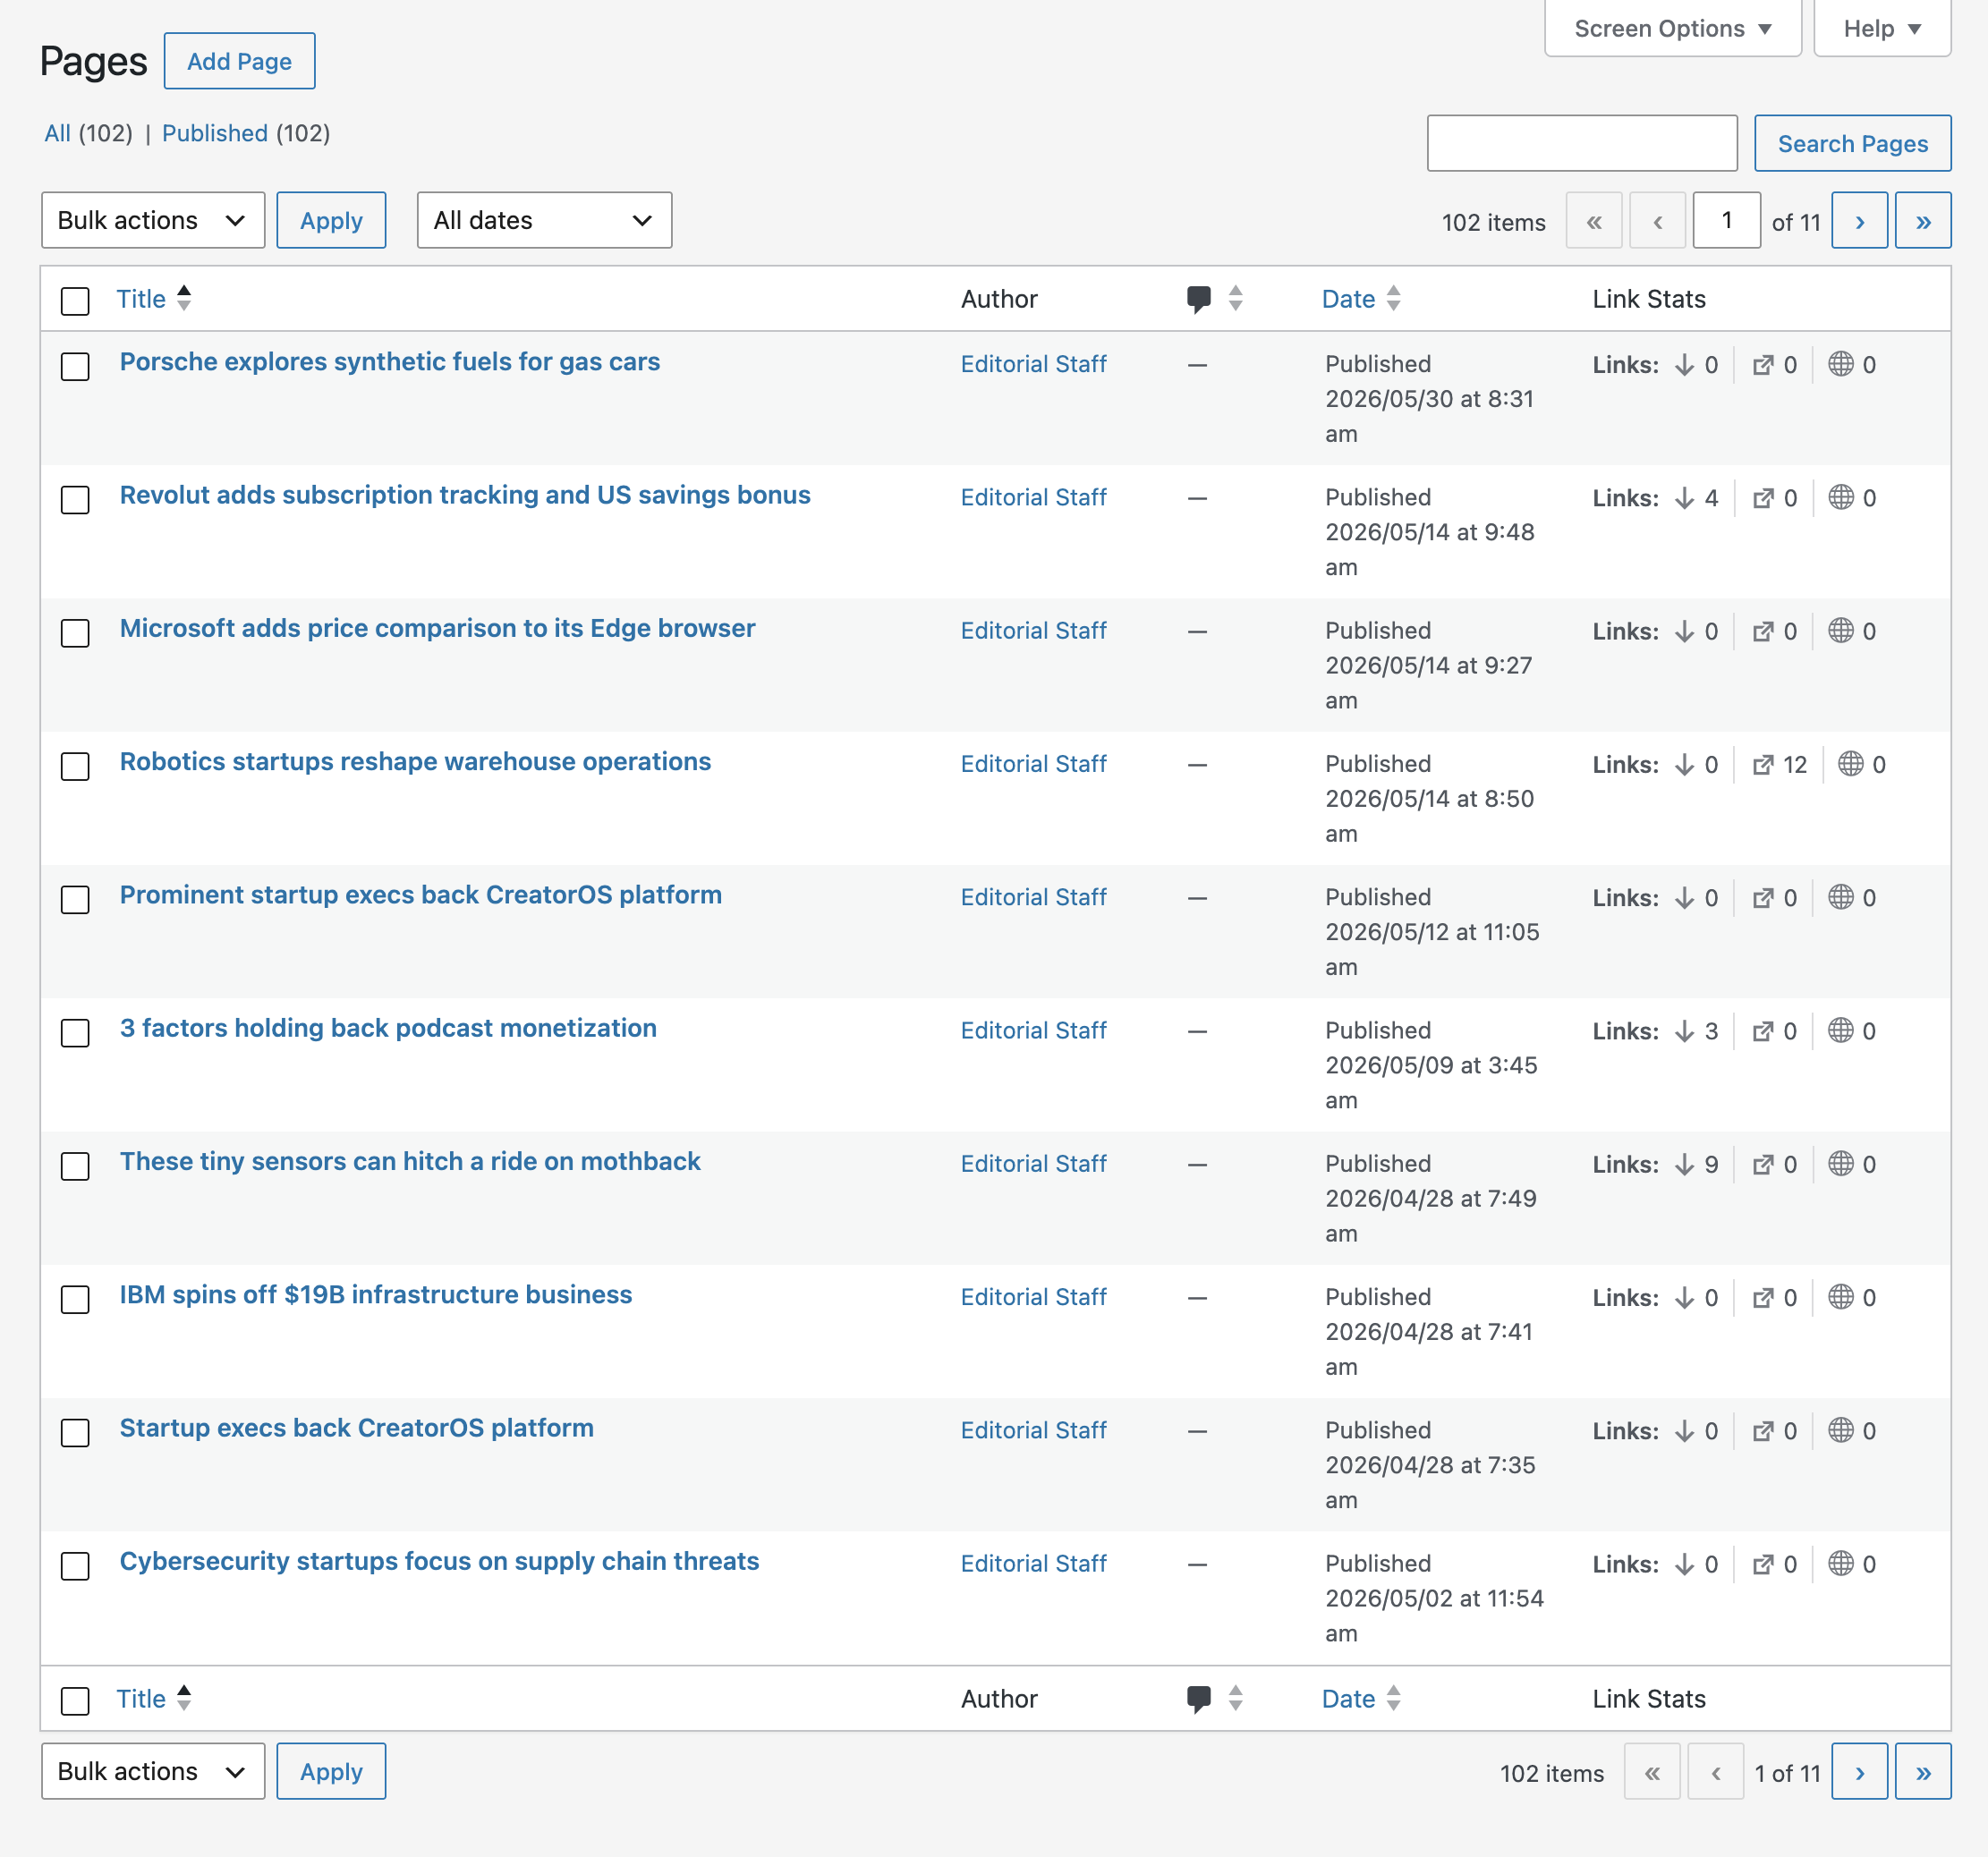Click the bottom Apply button
Viewport: 1988px width, 1857px height.
click(x=331, y=1772)
